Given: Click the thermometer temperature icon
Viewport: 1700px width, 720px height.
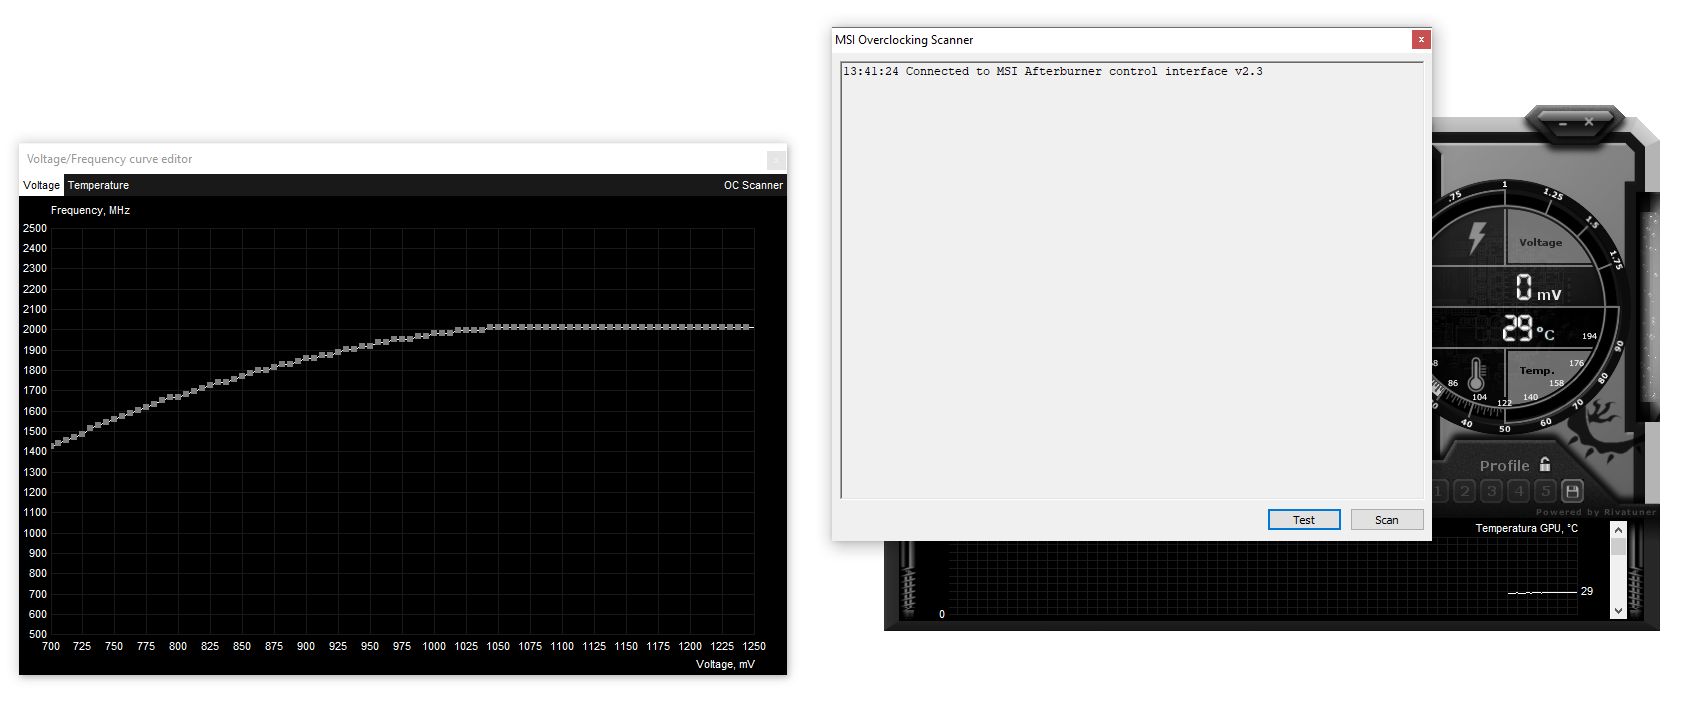Looking at the screenshot, I should coord(1476,374).
